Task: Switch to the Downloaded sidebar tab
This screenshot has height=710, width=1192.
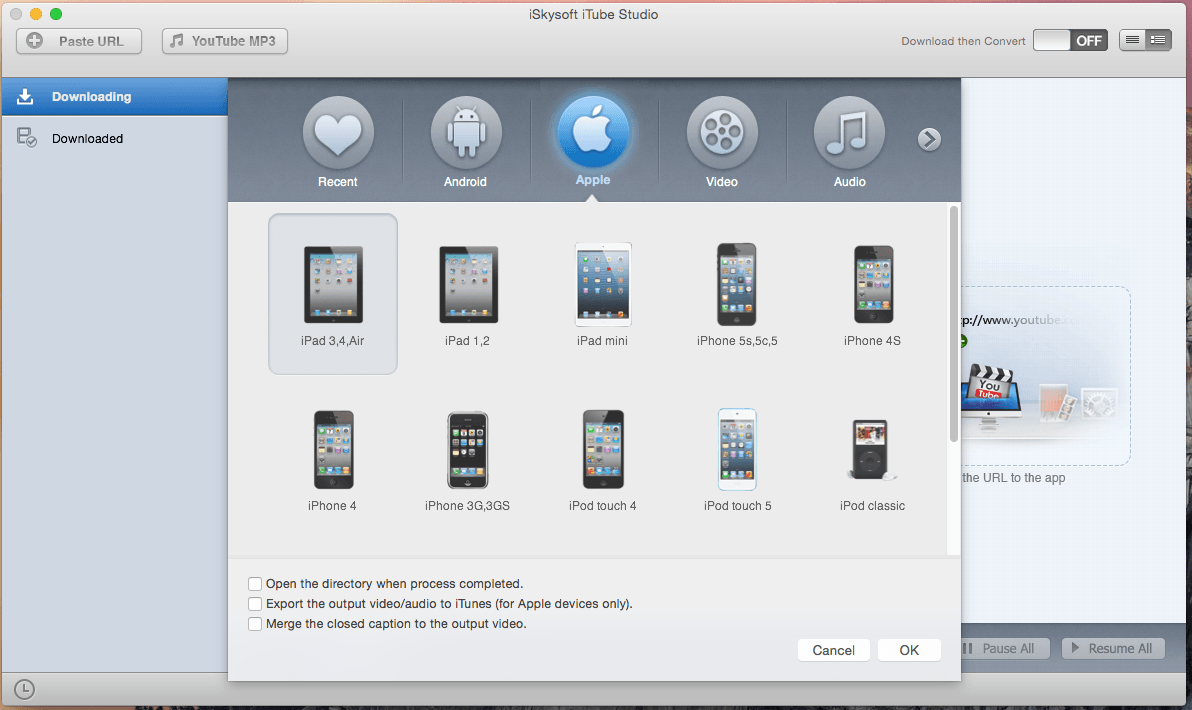Action: (x=115, y=138)
